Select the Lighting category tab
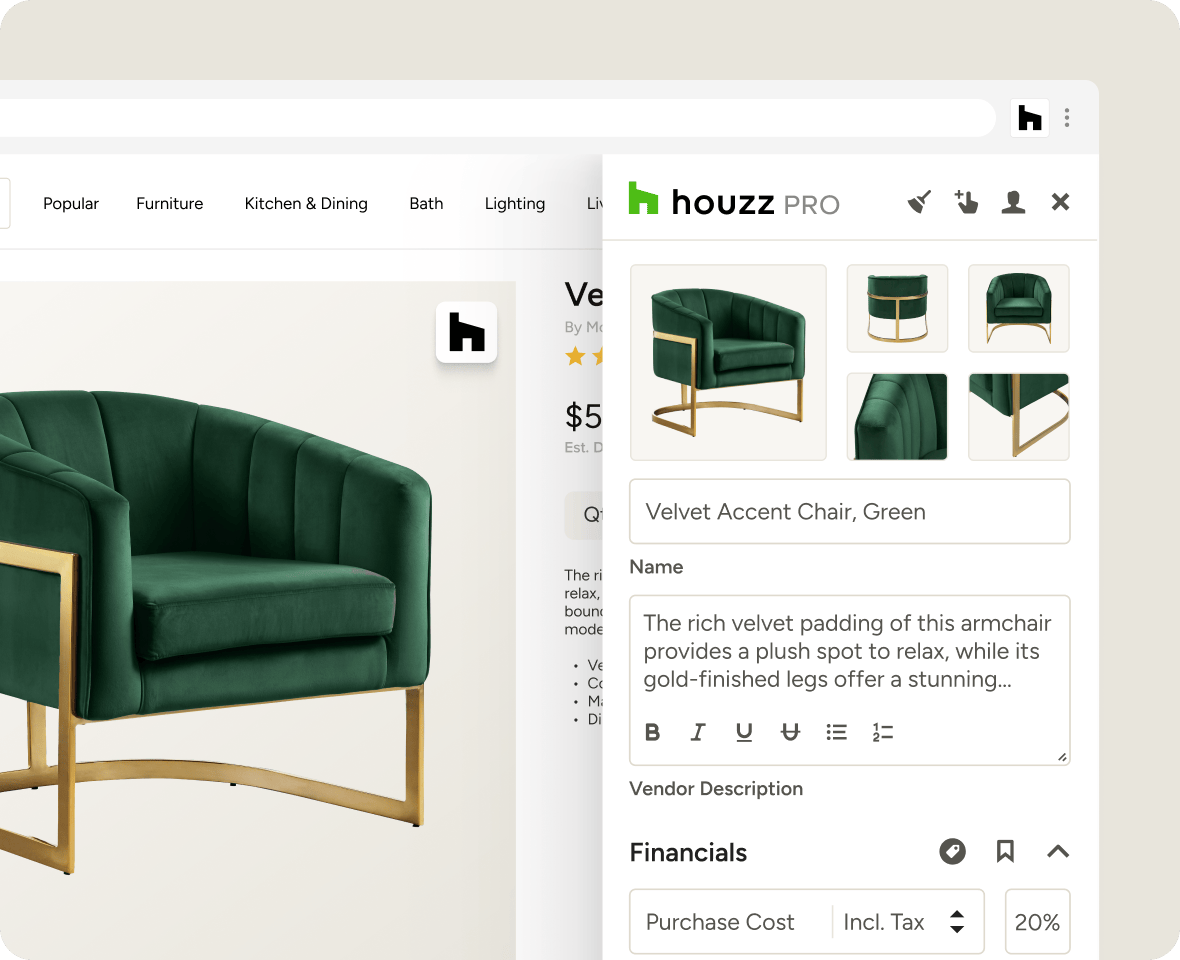Image resolution: width=1180 pixels, height=960 pixels. [x=515, y=203]
